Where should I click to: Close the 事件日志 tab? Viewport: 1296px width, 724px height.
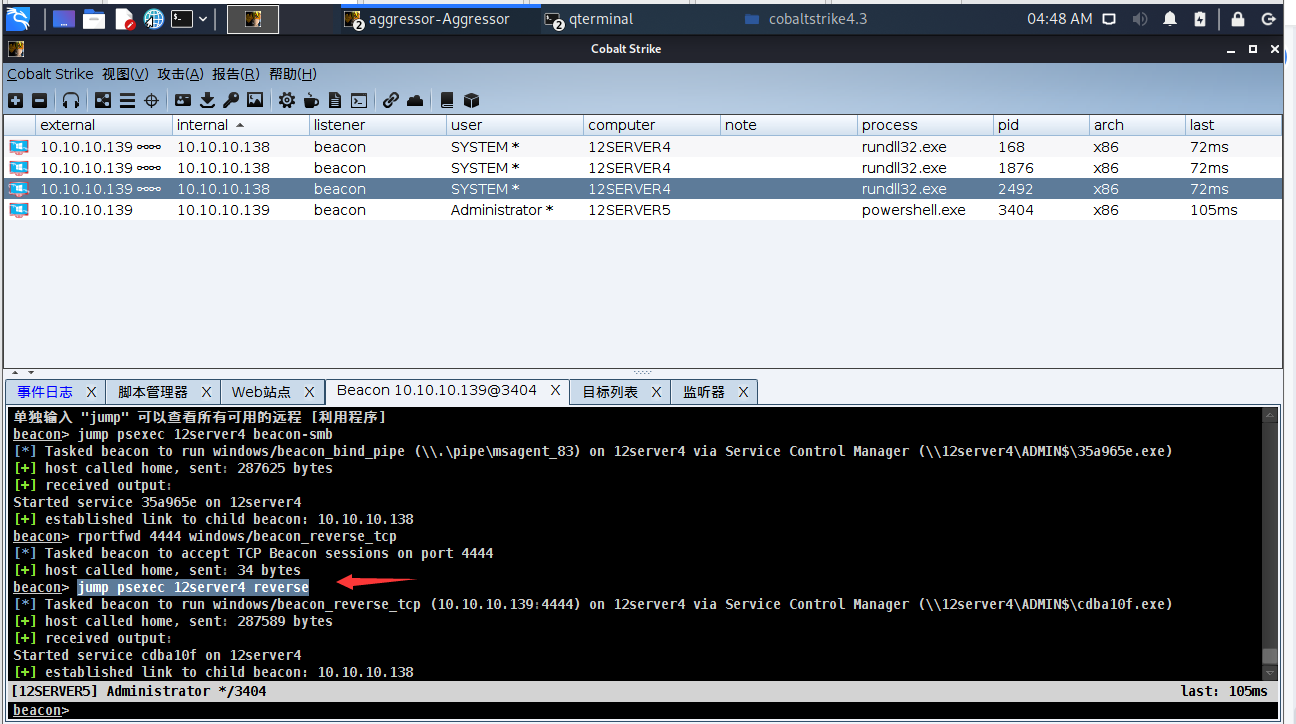[91, 392]
